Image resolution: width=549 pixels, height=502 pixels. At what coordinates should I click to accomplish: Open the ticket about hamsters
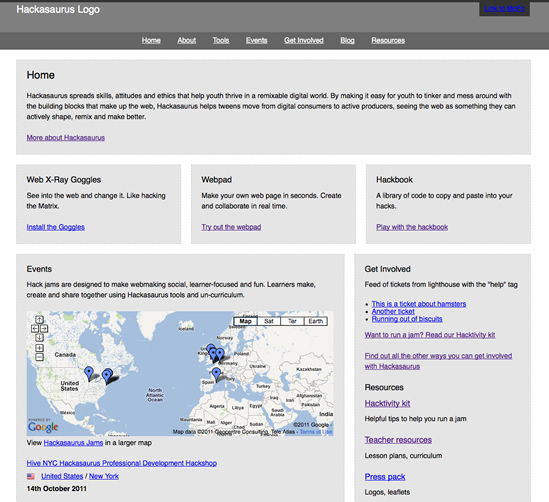419,304
